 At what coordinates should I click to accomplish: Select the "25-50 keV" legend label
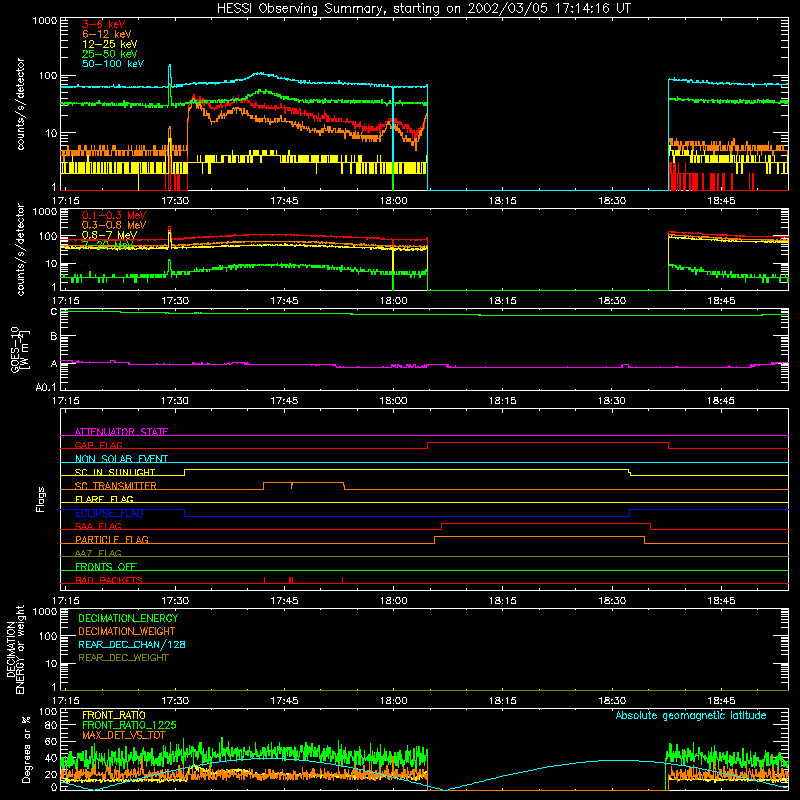pyautogui.click(x=110, y=54)
